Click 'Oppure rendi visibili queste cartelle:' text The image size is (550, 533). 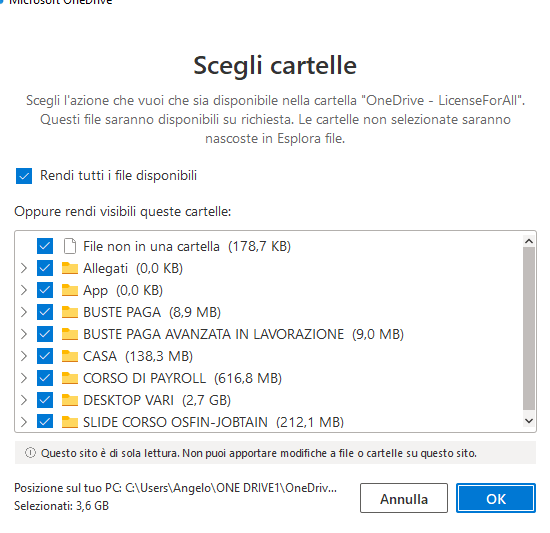click(x=123, y=211)
